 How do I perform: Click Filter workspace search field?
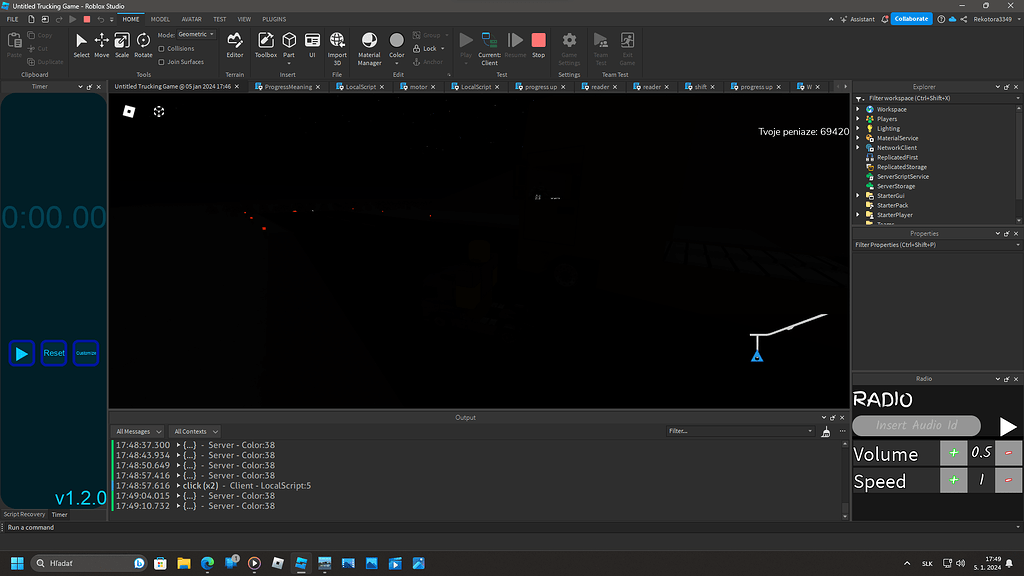click(x=940, y=98)
